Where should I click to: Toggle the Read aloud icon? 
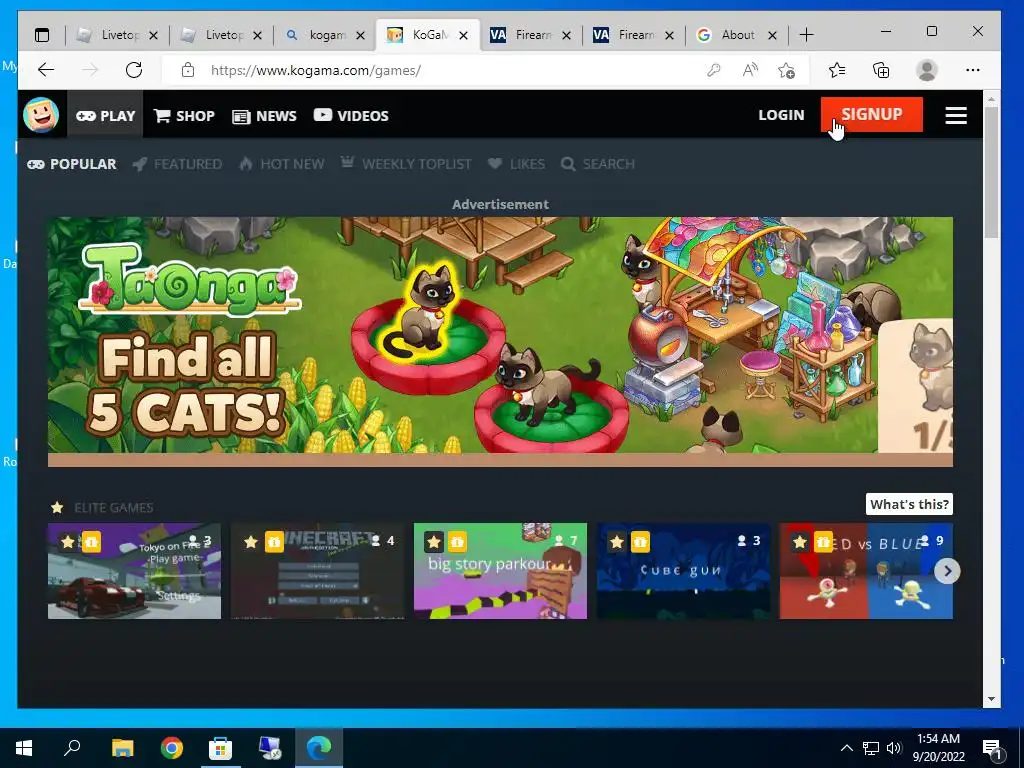coord(750,70)
